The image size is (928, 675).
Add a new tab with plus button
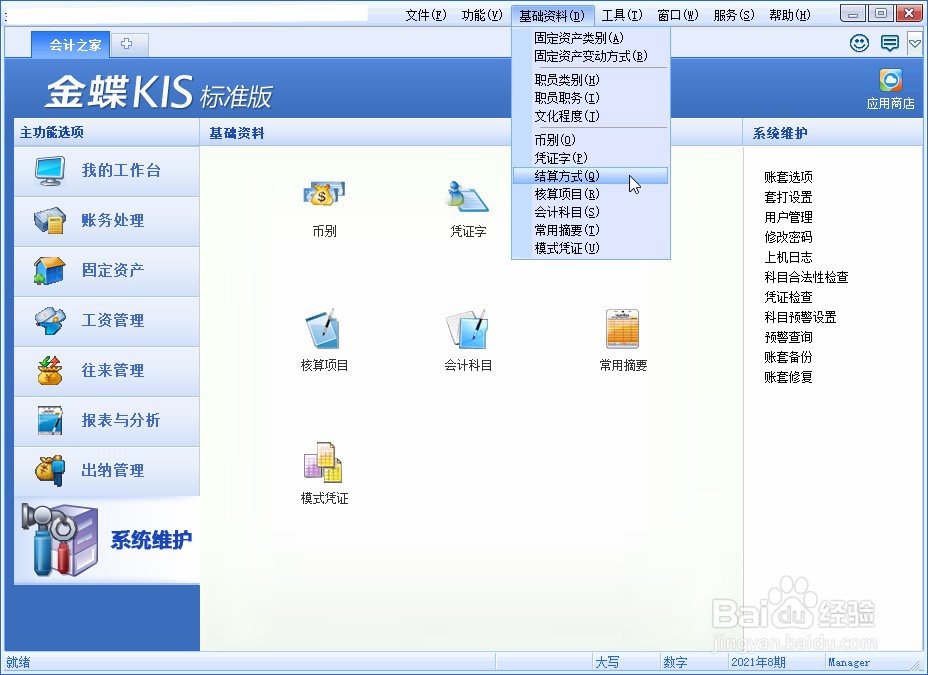pyautogui.click(x=127, y=44)
